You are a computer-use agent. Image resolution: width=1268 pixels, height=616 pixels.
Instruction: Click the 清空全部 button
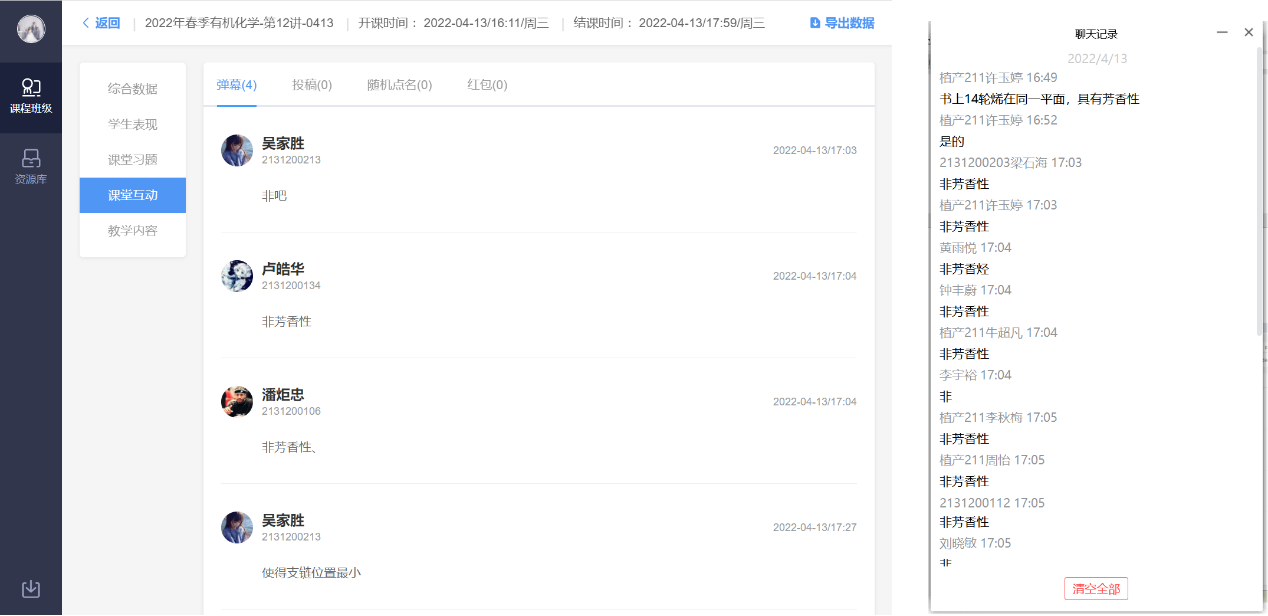[x=1096, y=589]
